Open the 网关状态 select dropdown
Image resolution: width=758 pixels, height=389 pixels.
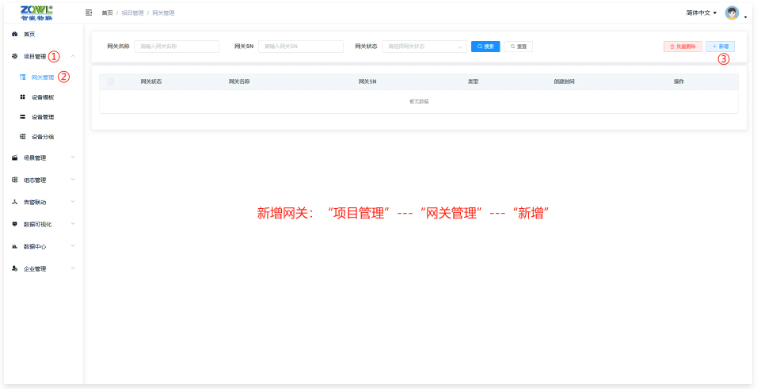(x=424, y=46)
